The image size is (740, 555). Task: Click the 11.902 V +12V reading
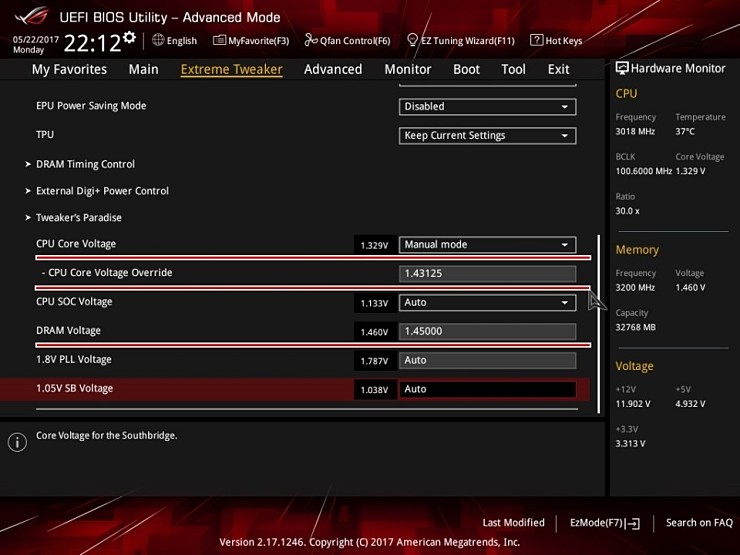633,404
